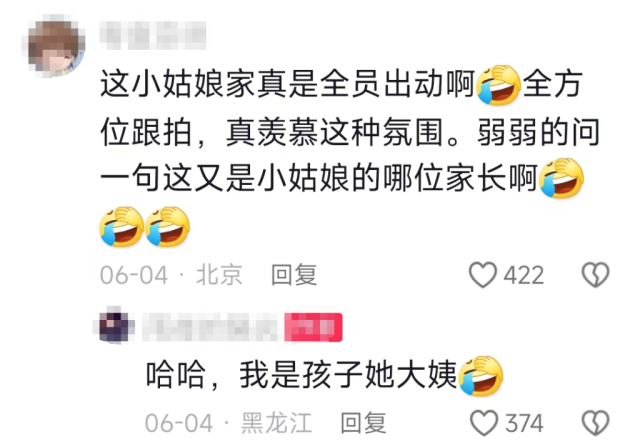Select the comment text about 全员出动
Image resolution: width=640 pixels, height=445 pixels.
(x=349, y=157)
